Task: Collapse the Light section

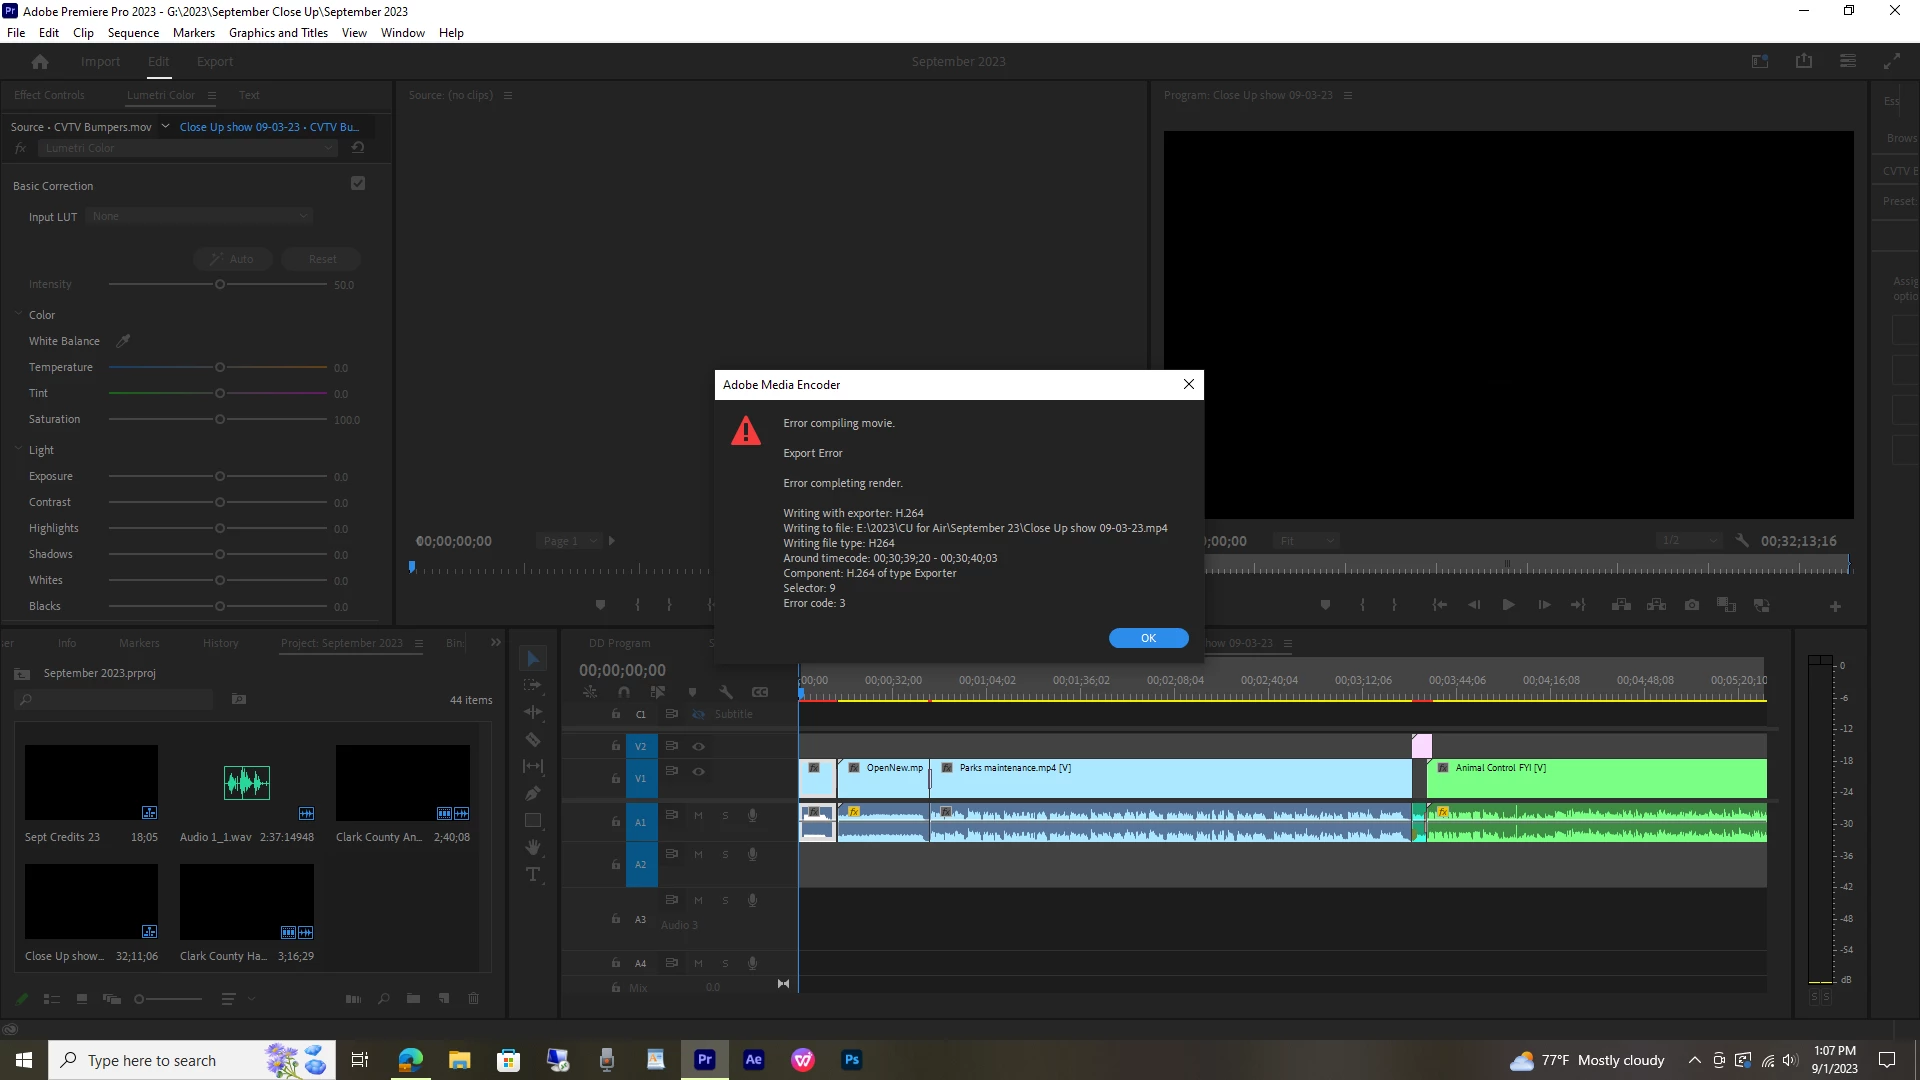Action: 19,450
